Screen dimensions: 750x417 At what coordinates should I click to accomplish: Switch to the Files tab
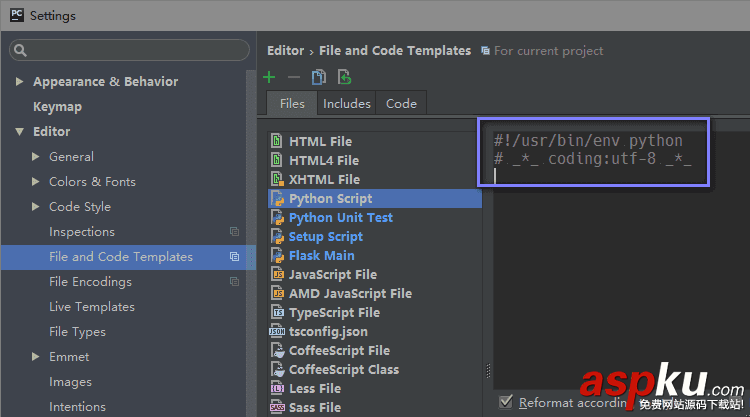292,103
